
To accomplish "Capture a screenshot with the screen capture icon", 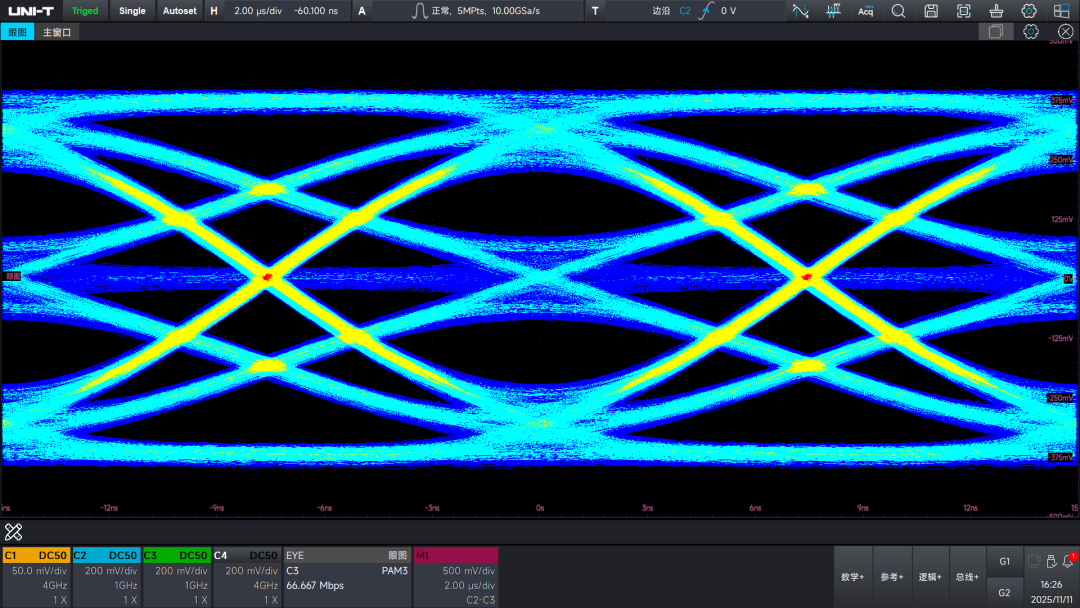I will [964, 11].
